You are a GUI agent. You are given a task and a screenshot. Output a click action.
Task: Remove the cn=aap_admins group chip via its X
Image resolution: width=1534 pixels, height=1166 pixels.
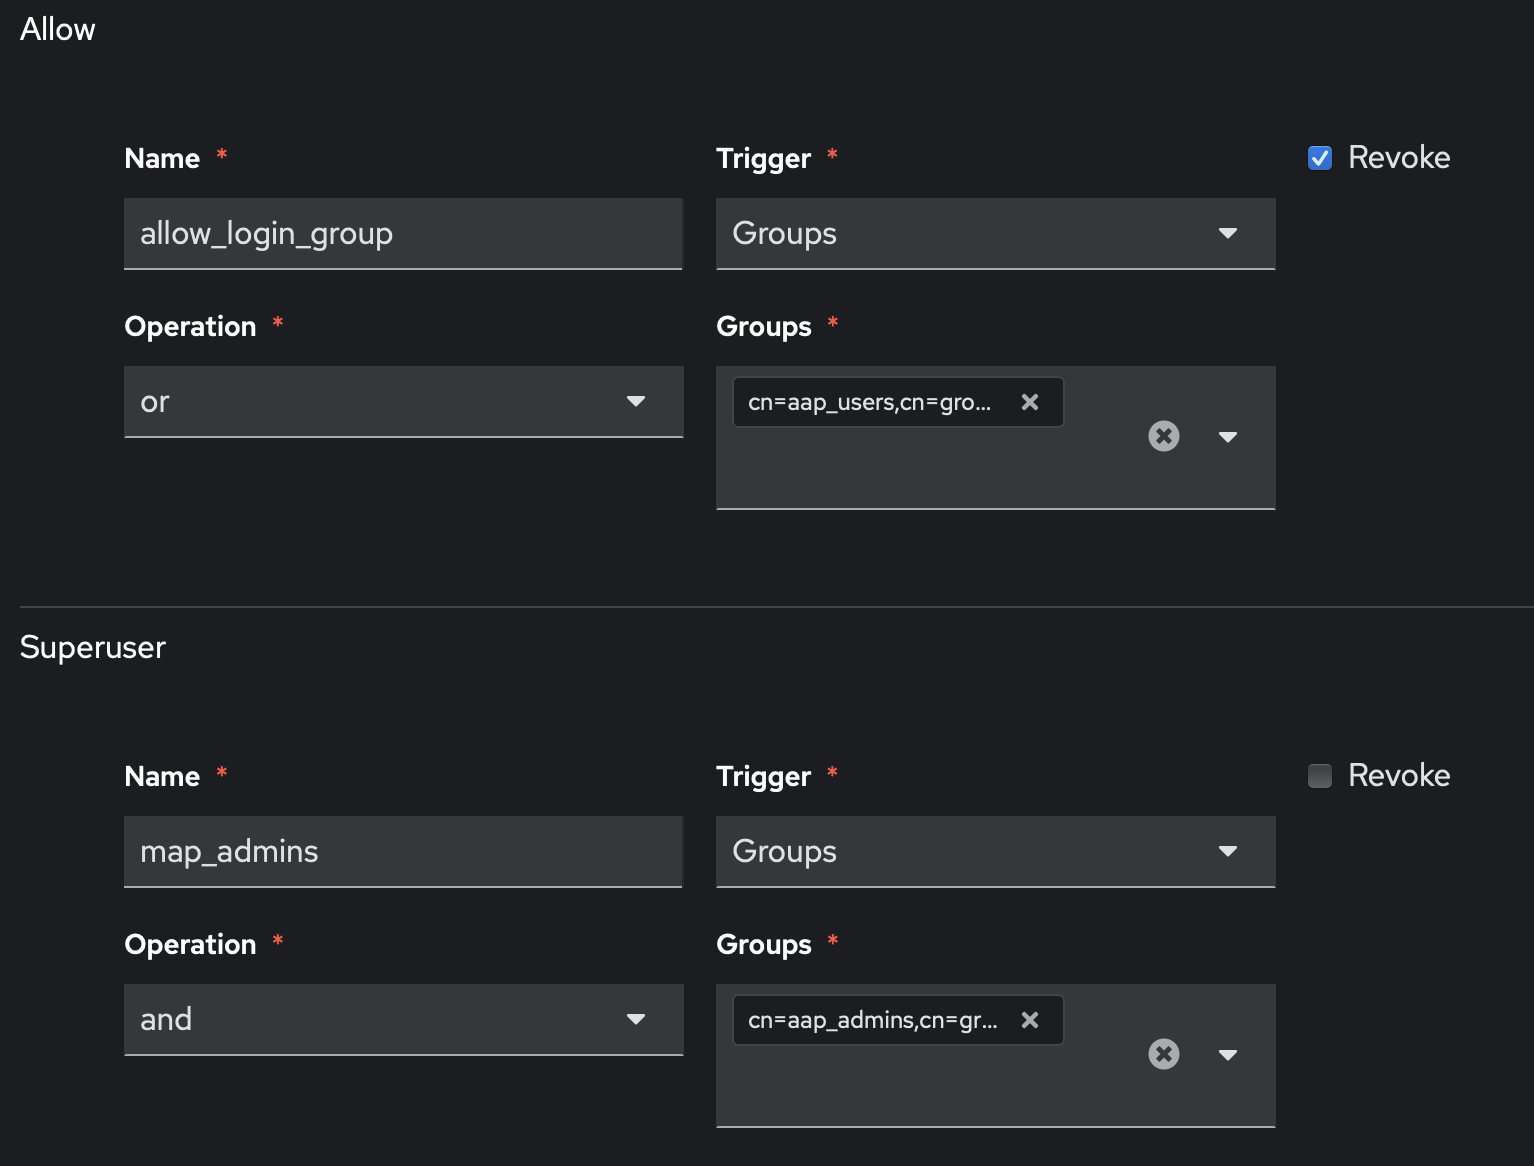pos(1030,1020)
